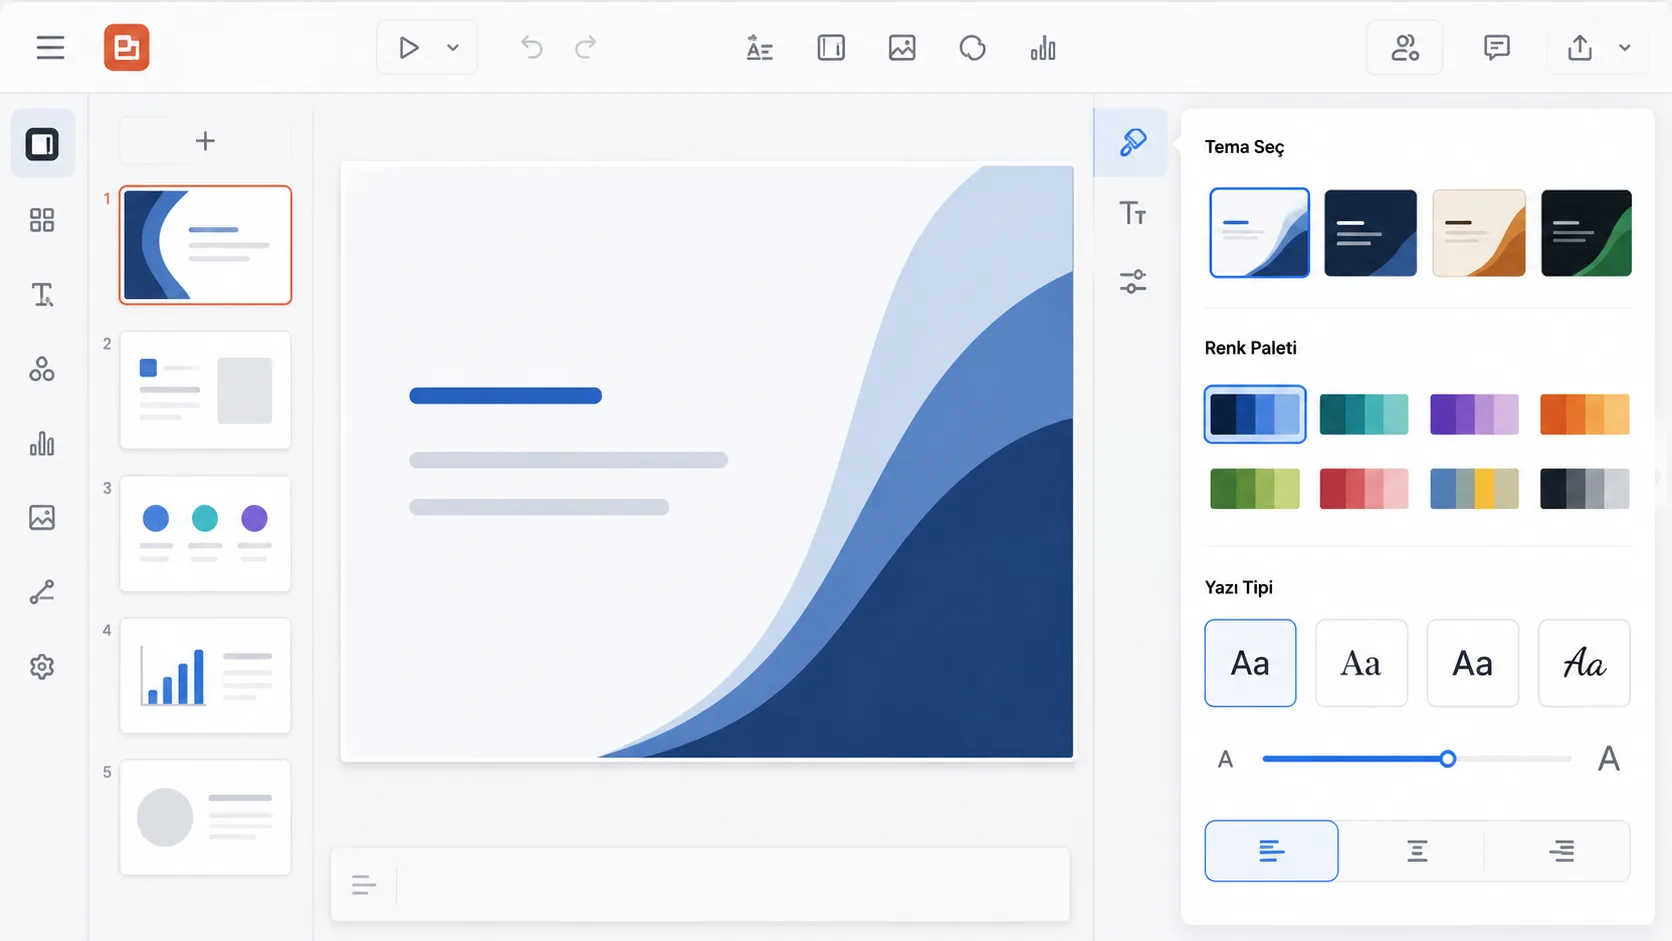The image size is (1672, 941).
Task: Click the font size slider handle
Action: (1447, 759)
